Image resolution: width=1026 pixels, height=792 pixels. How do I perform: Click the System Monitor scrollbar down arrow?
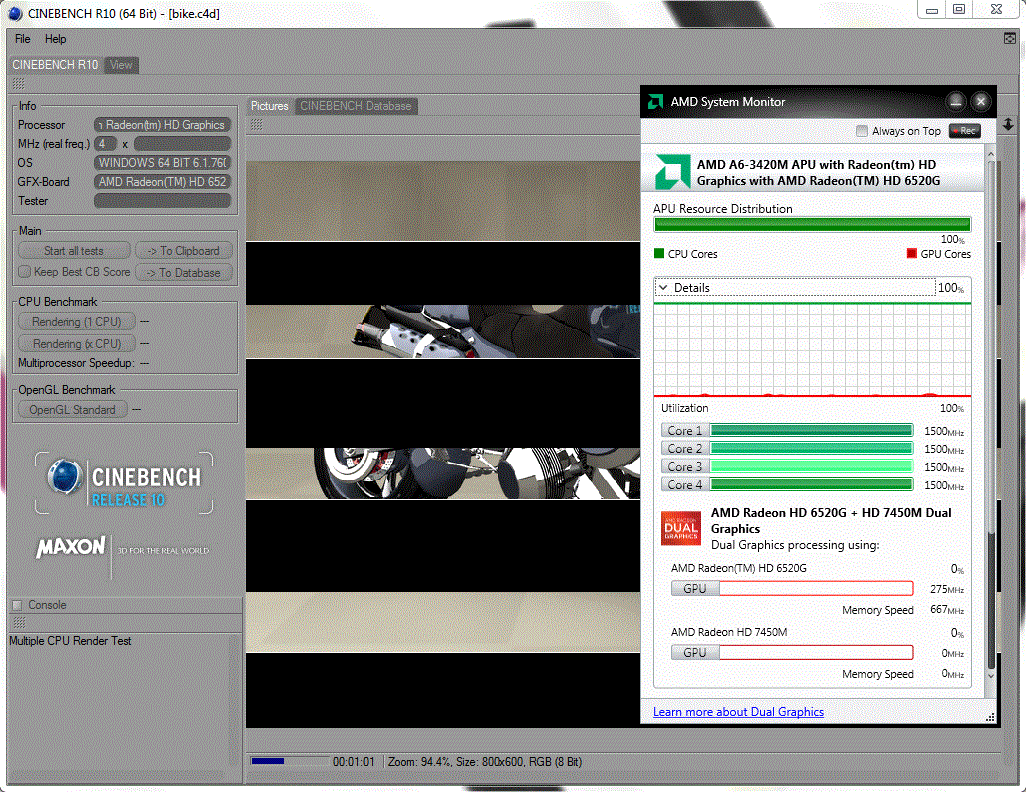991,676
